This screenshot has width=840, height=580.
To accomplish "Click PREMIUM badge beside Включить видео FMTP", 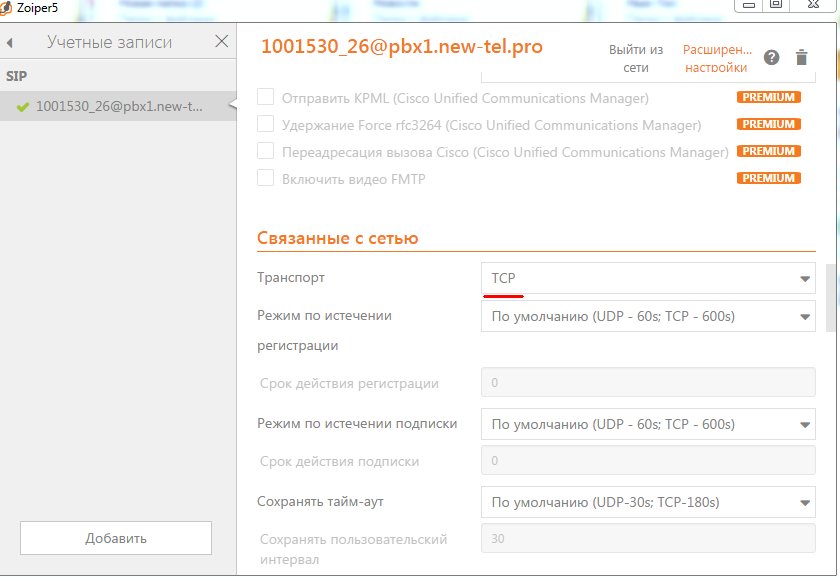I will coord(768,179).
